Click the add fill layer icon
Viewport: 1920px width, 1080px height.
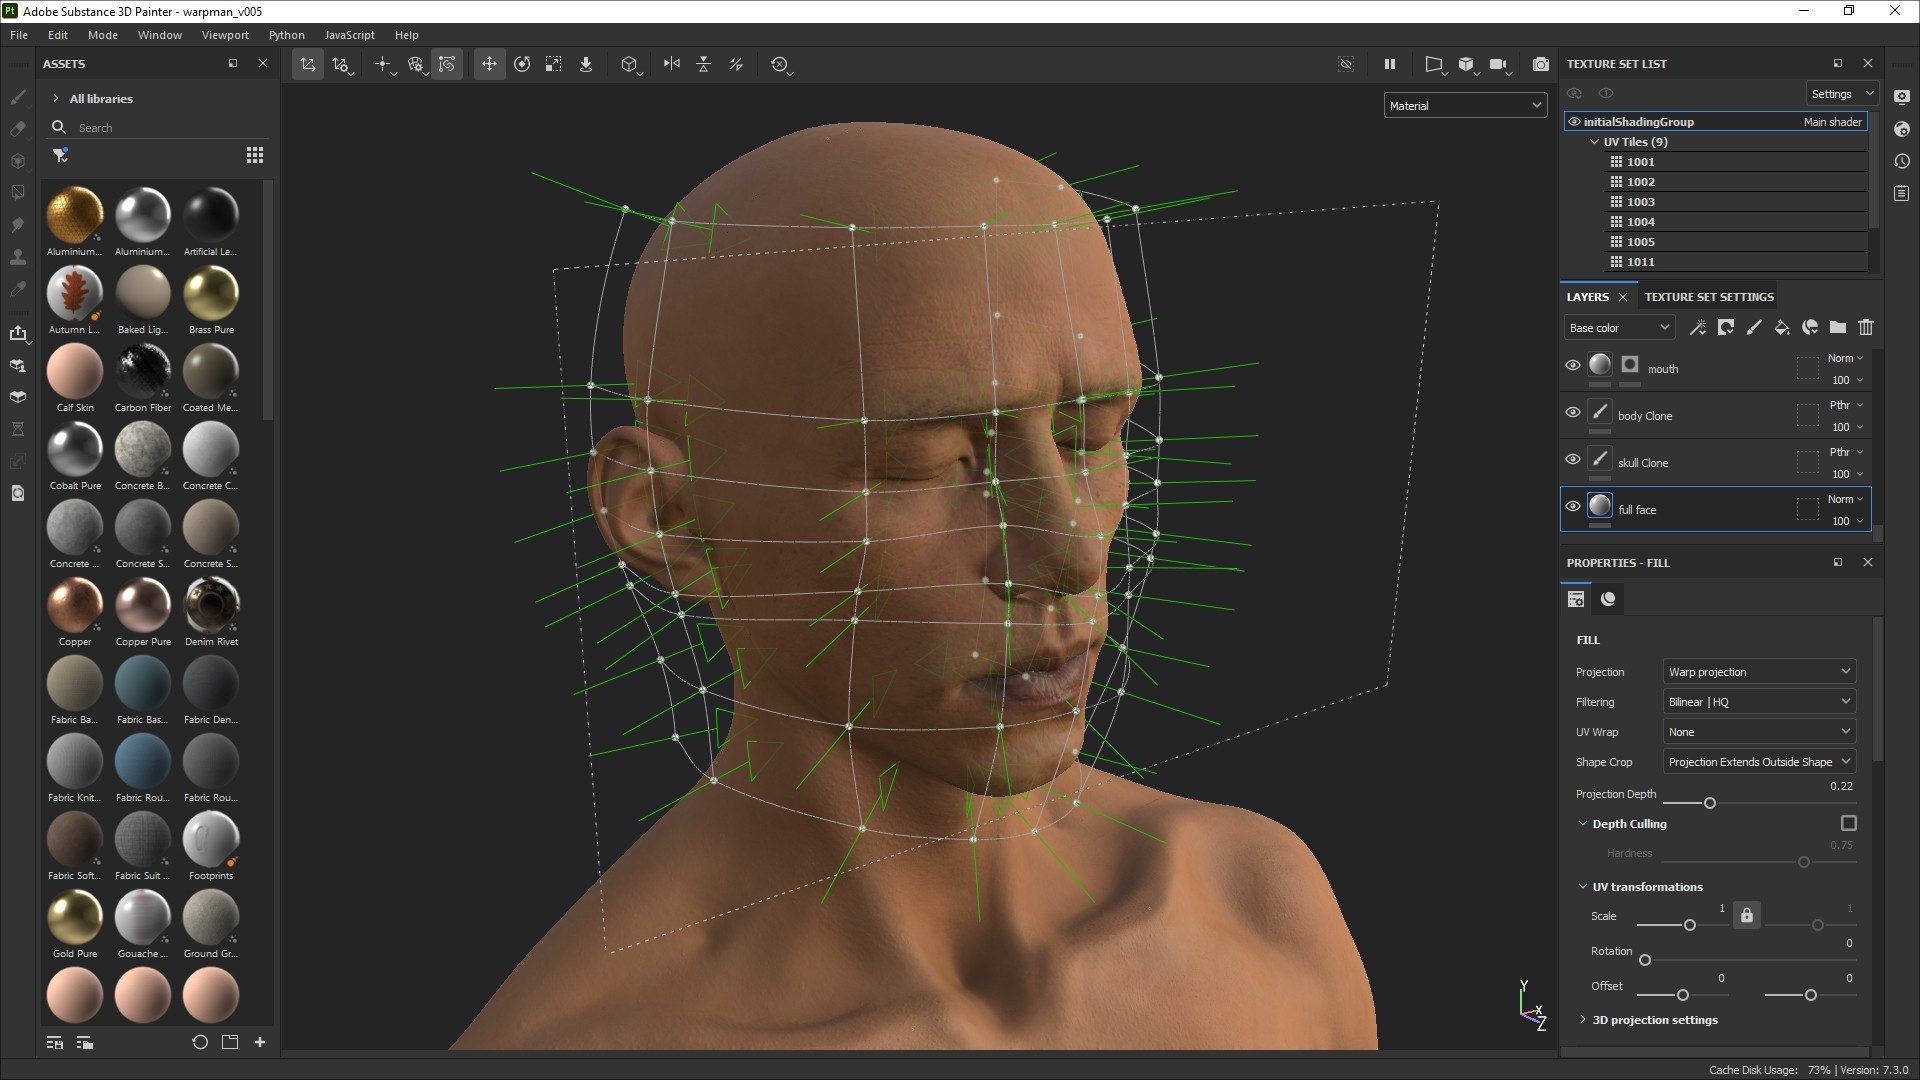point(1782,327)
